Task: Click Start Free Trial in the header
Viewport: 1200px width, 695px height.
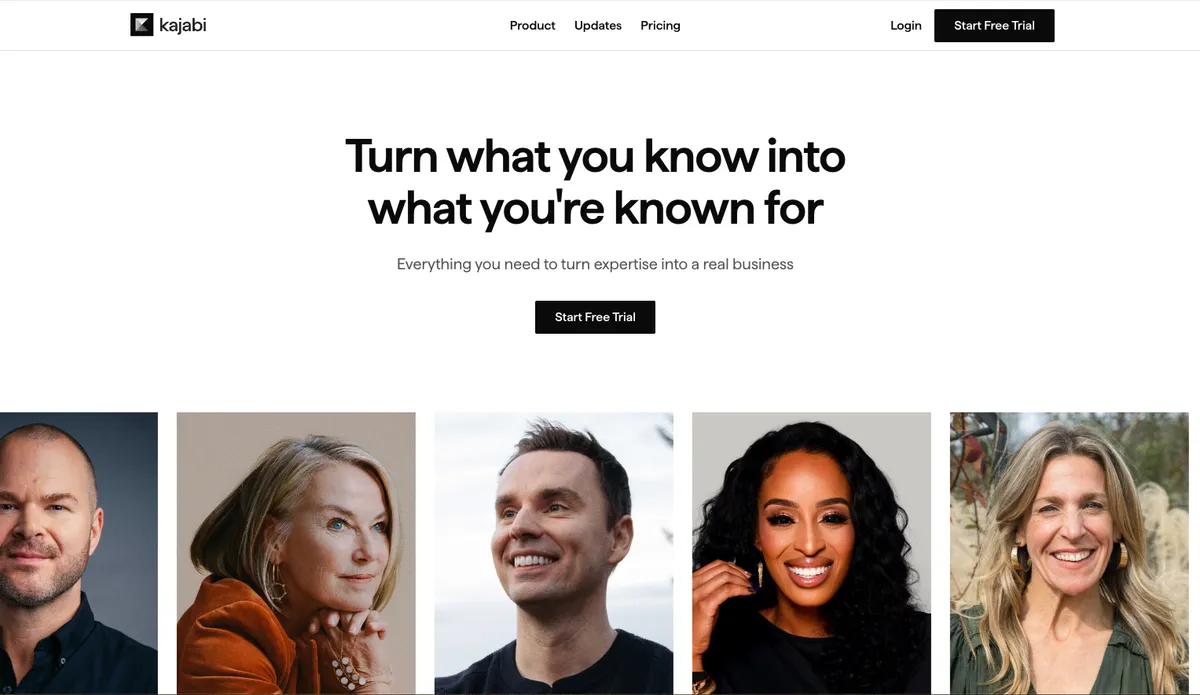Action: [x=994, y=26]
